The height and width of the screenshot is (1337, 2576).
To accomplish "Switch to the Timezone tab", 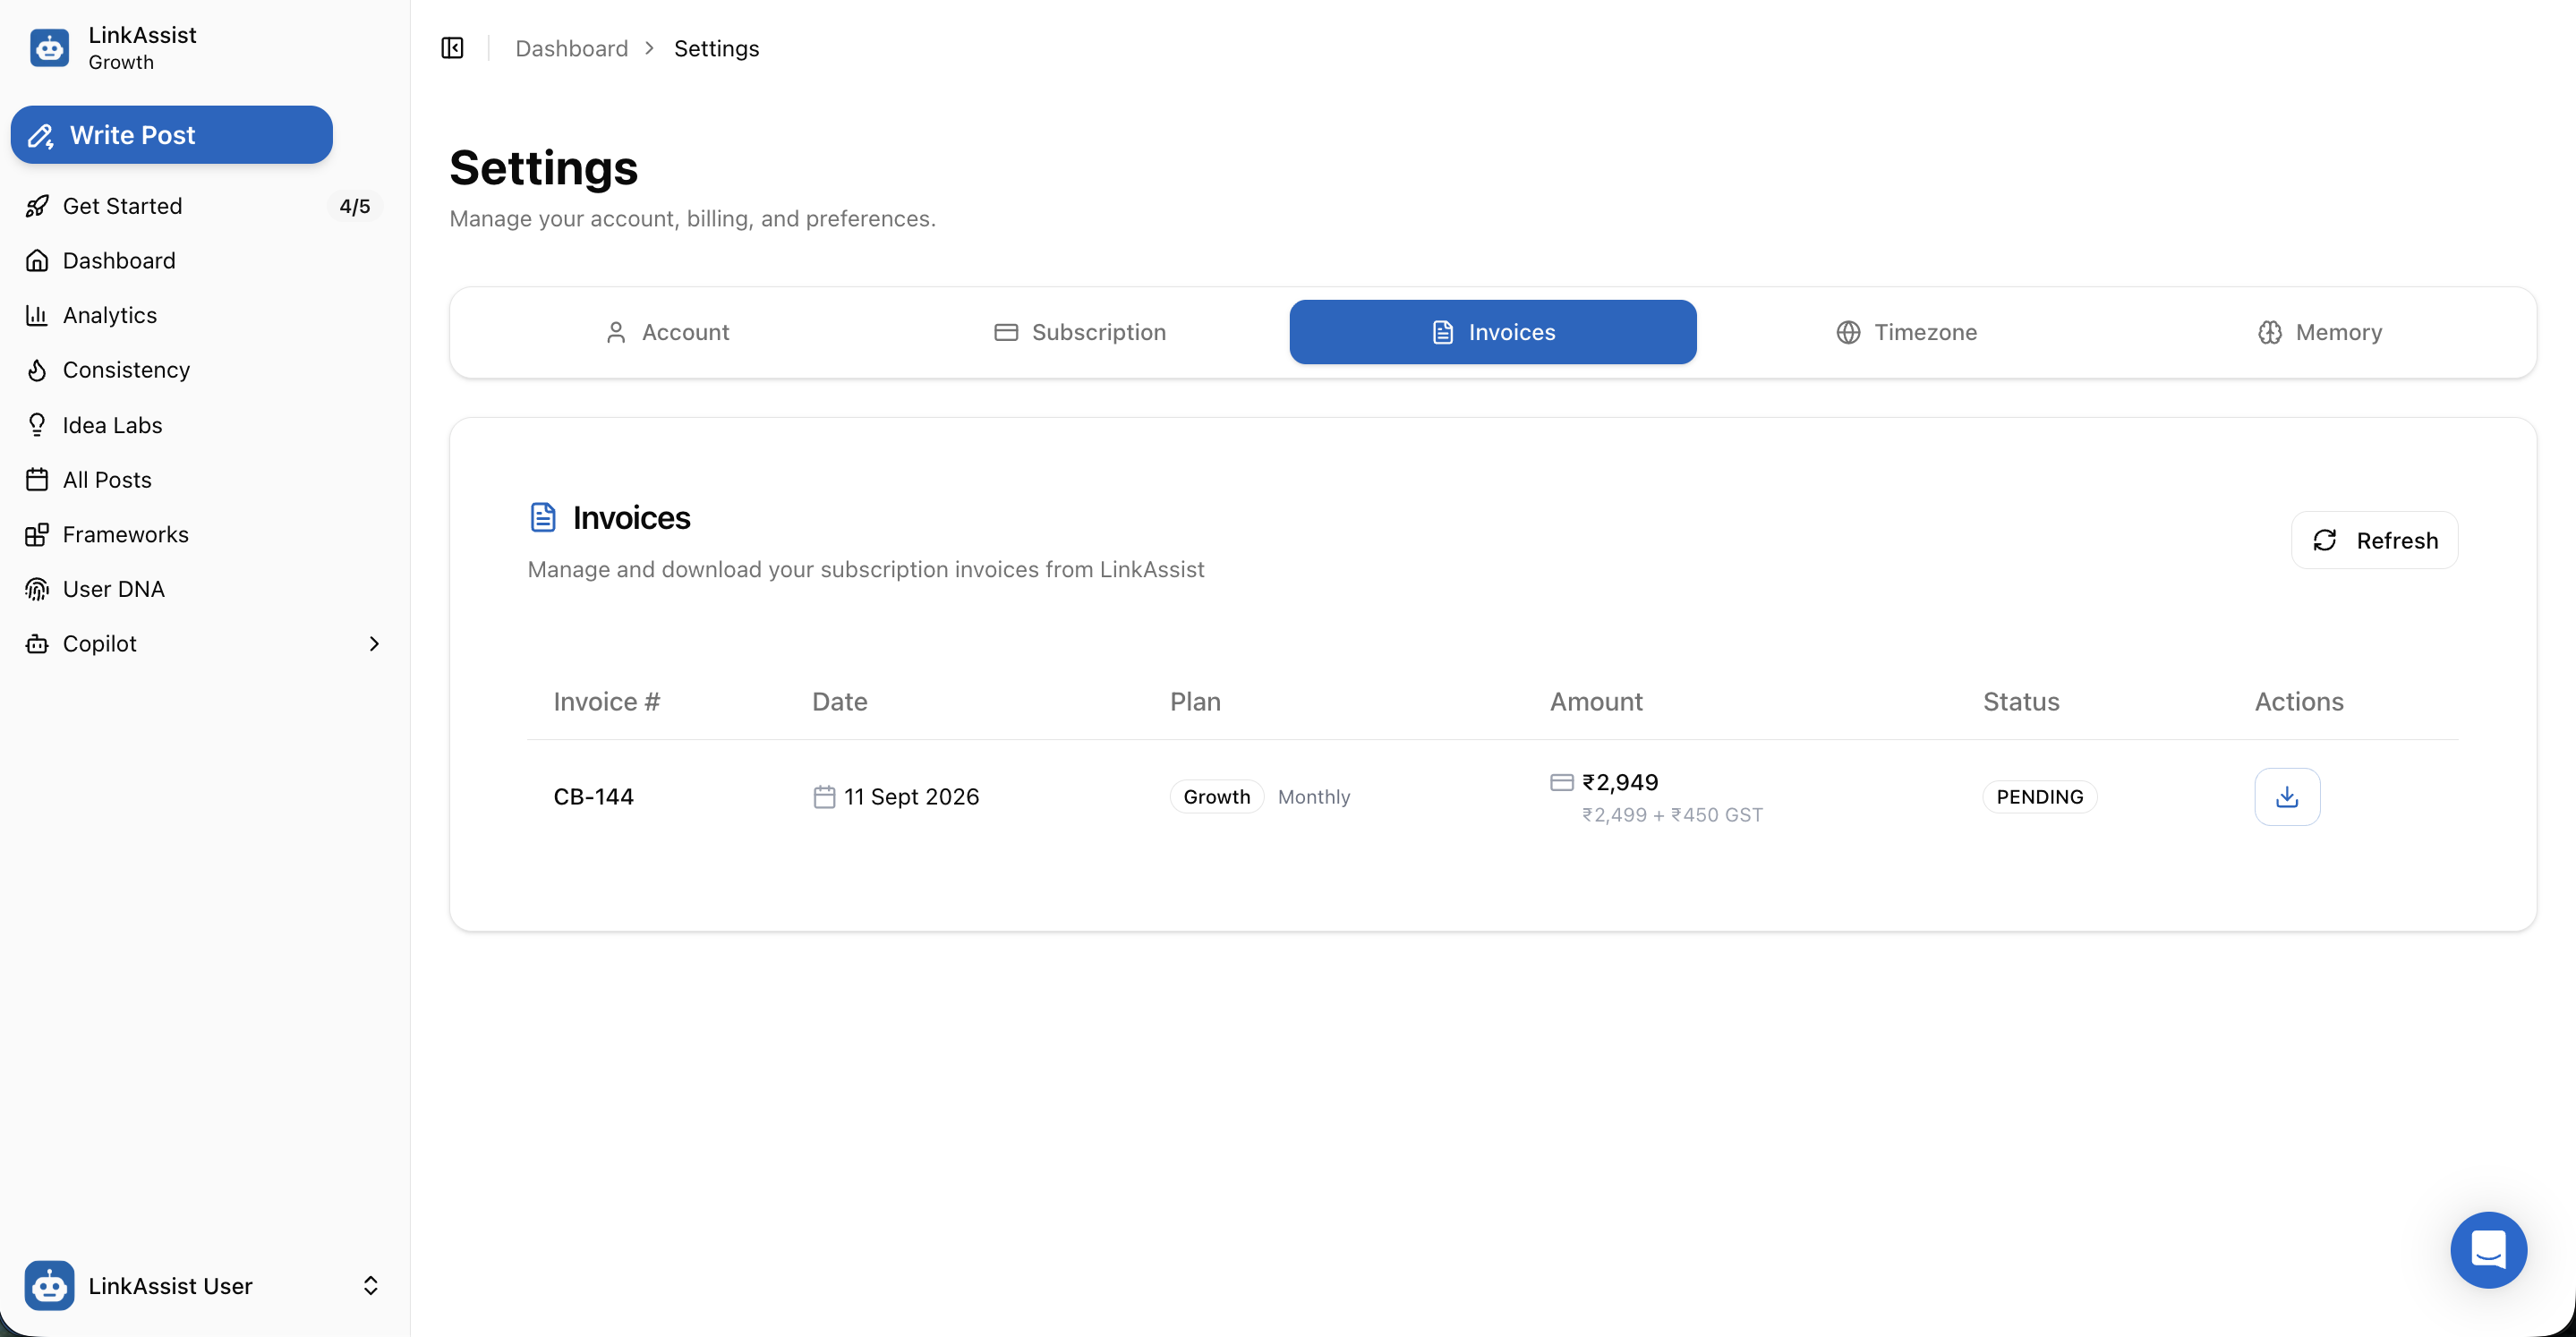I will (x=1906, y=332).
